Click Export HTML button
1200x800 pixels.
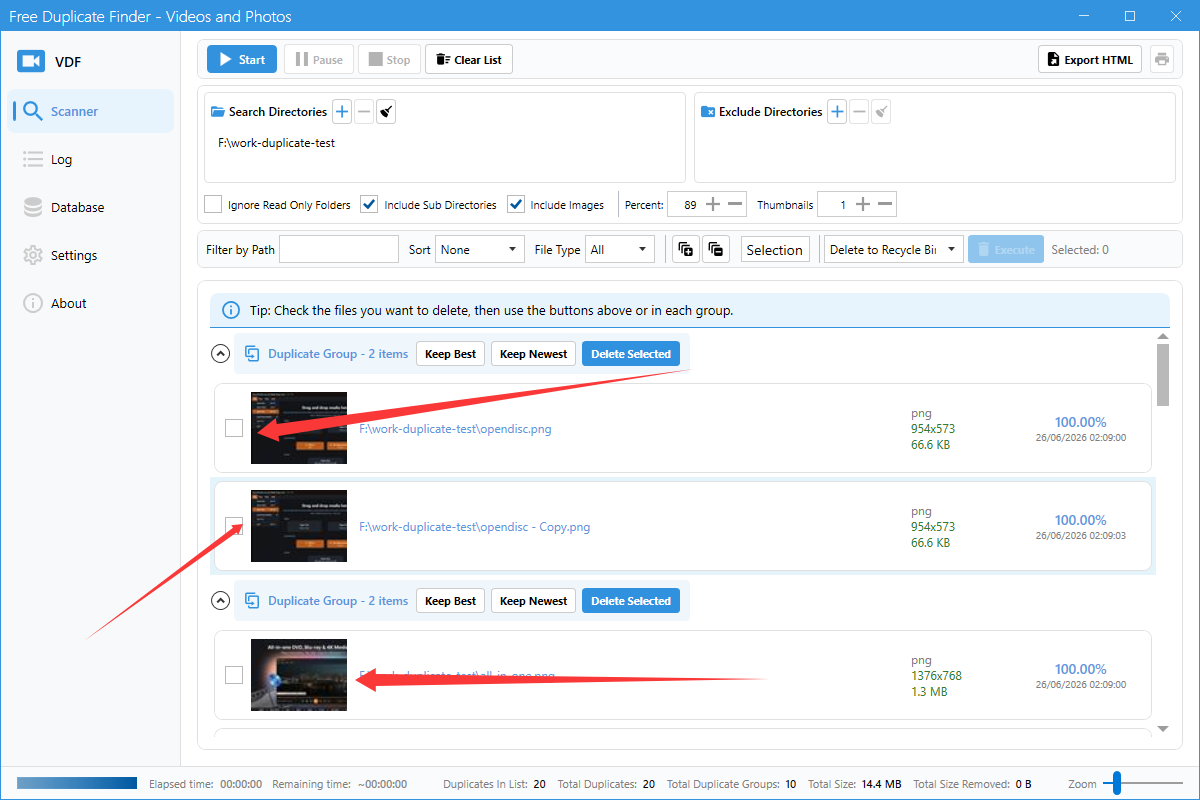click(x=1090, y=59)
